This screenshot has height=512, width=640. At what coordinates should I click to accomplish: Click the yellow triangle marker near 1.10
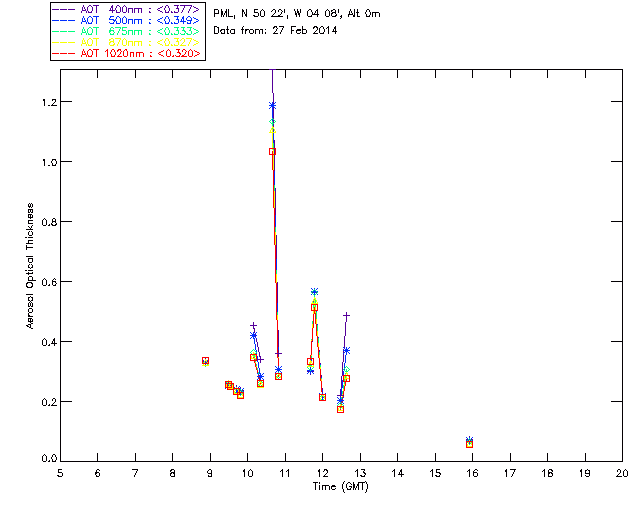tap(273, 131)
